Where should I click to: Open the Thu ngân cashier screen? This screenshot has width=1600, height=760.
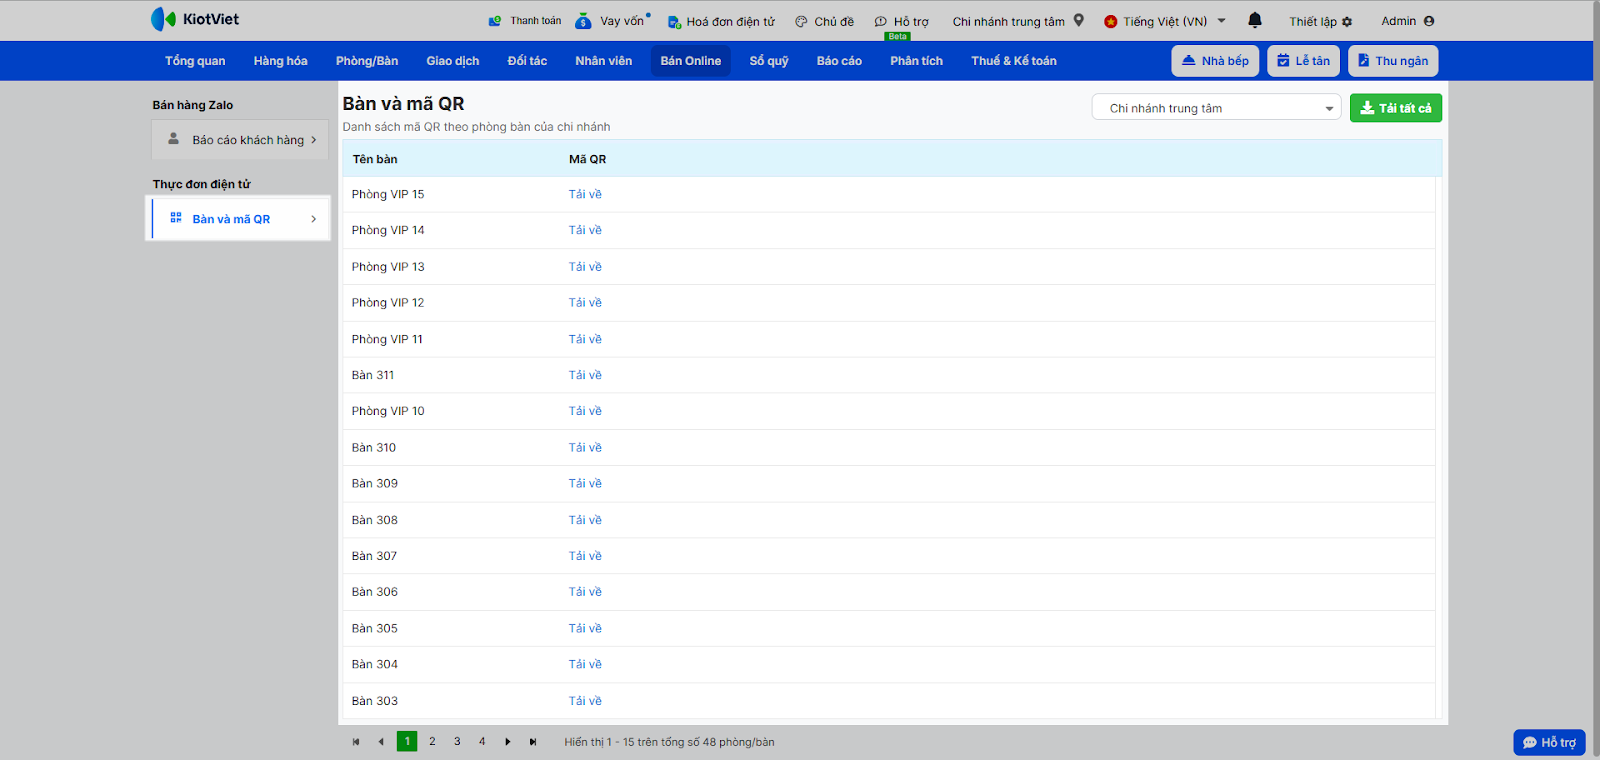click(1392, 61)
